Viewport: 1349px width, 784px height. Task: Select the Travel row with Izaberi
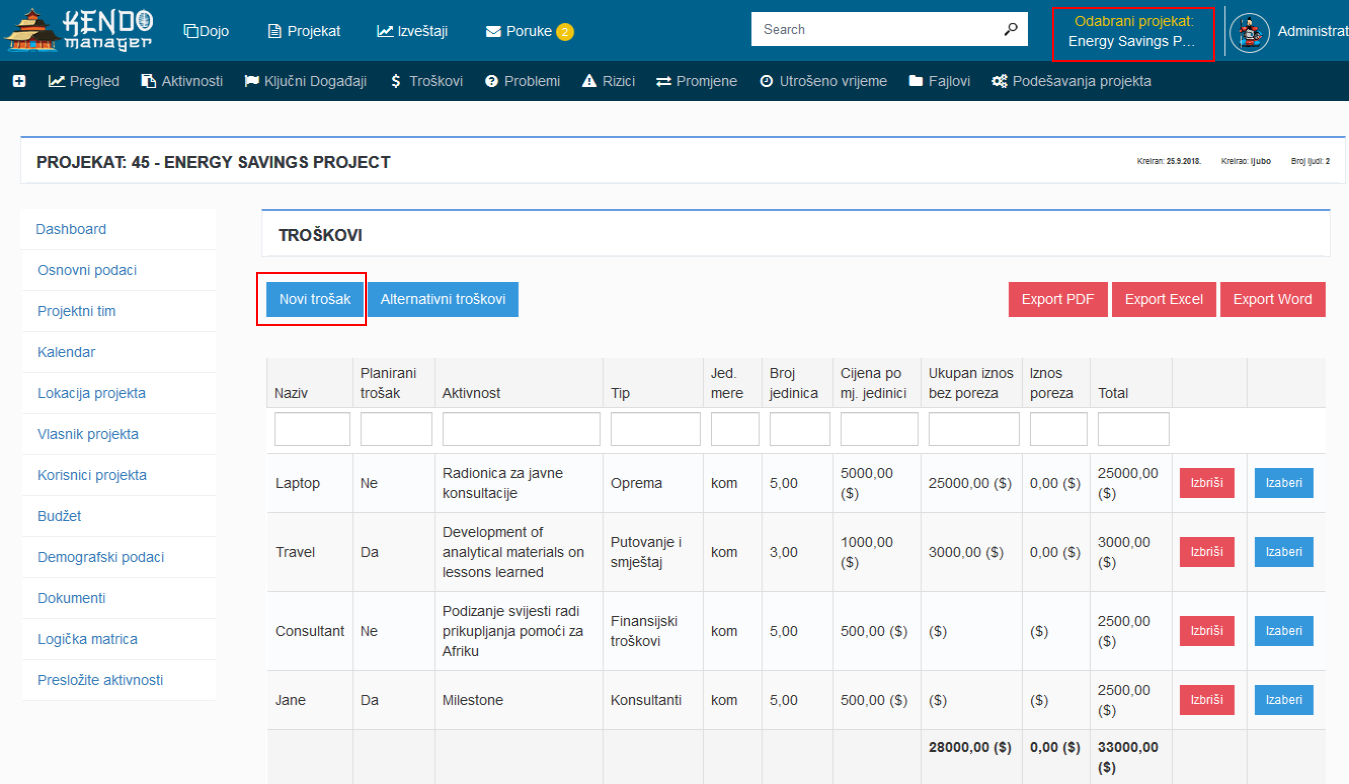[x=1284, y=552]
